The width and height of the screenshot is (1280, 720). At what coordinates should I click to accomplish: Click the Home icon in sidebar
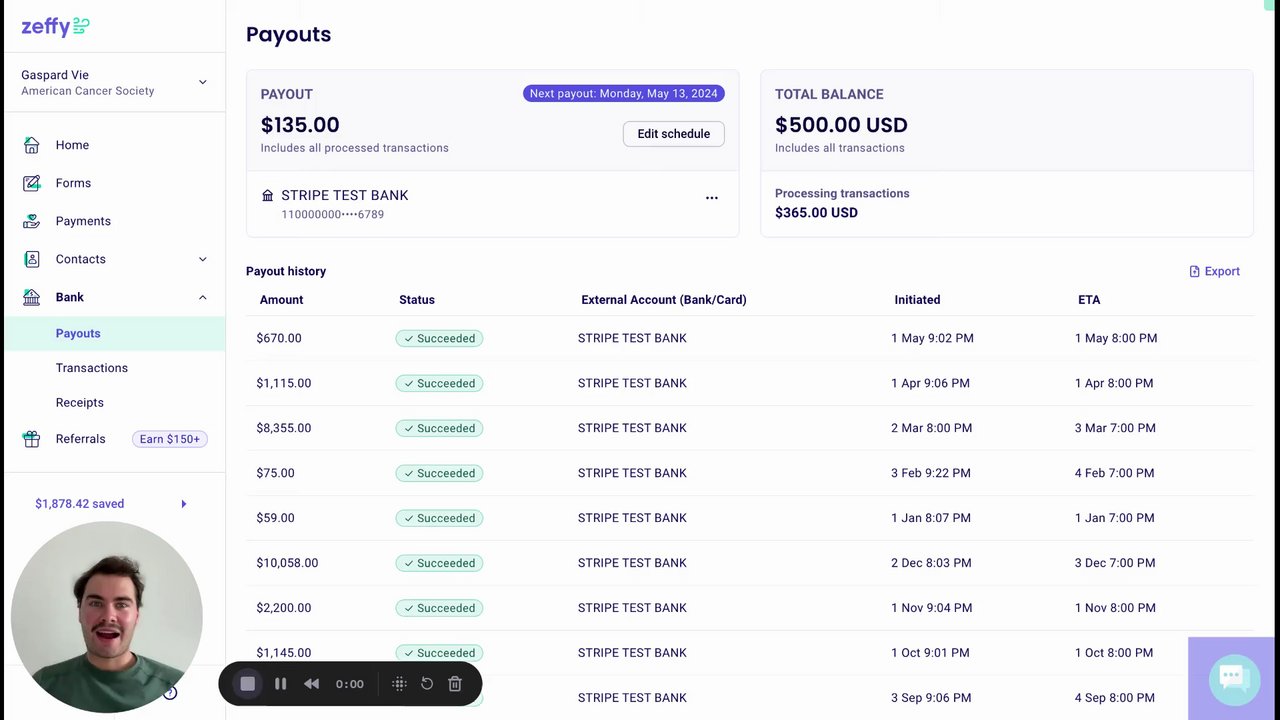[32, 145]
